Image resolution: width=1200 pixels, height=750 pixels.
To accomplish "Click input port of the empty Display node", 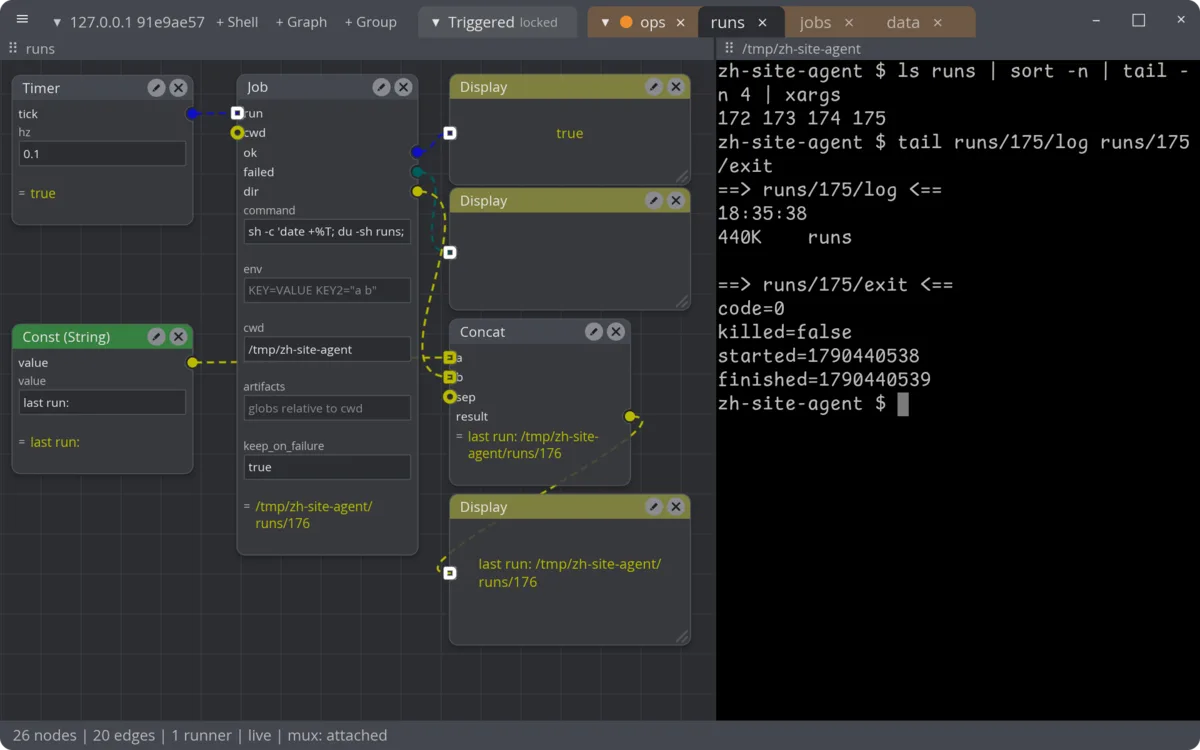I will point(450,253).
